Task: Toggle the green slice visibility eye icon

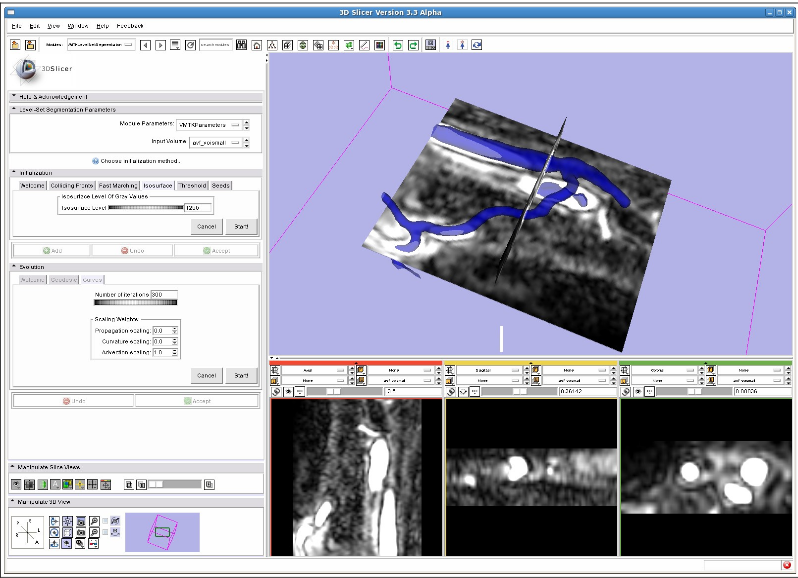Action: (638, 392)
